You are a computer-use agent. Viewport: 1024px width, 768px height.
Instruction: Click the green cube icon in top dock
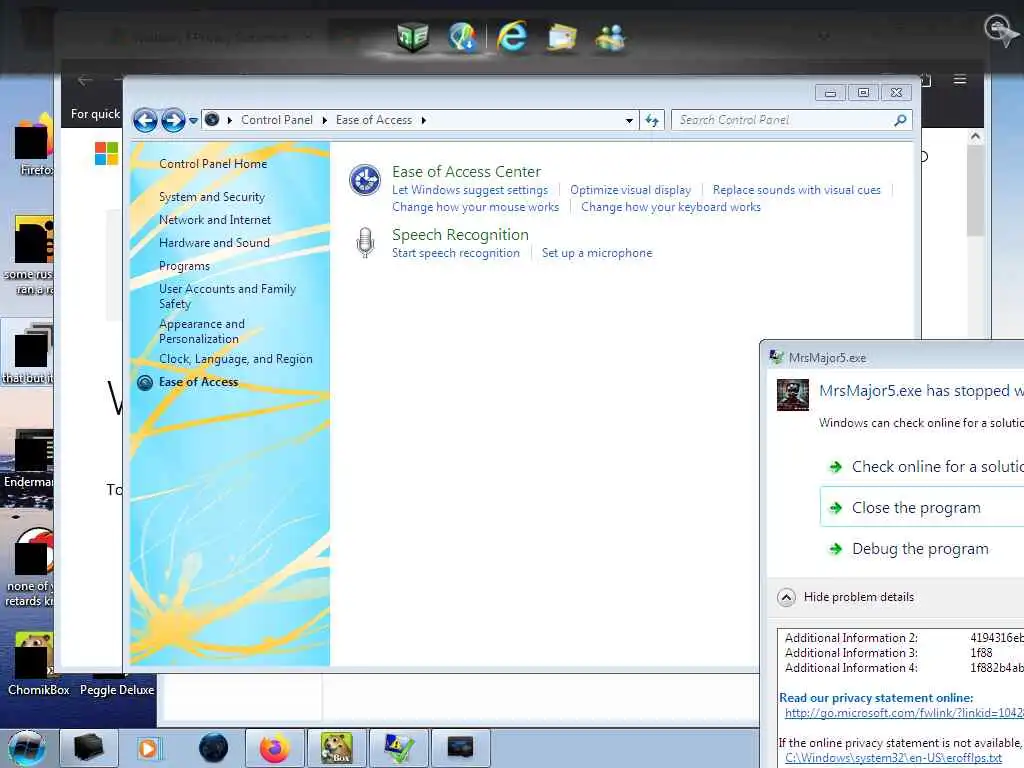pyautogui.click(x=413, y=36)
